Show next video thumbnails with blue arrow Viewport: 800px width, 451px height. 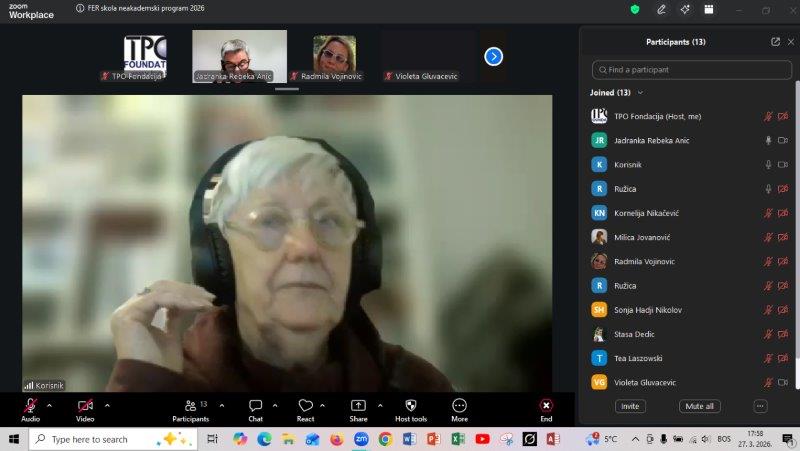point(493,57)
